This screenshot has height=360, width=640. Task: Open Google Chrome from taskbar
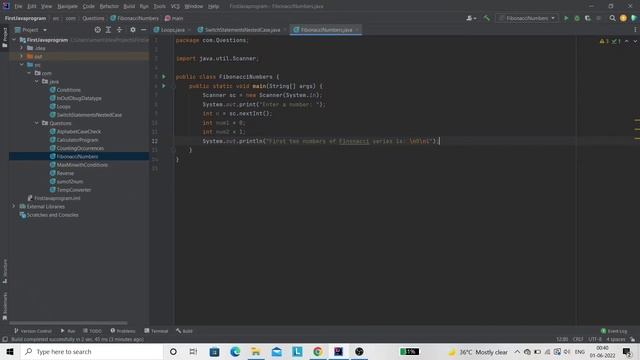318,351
